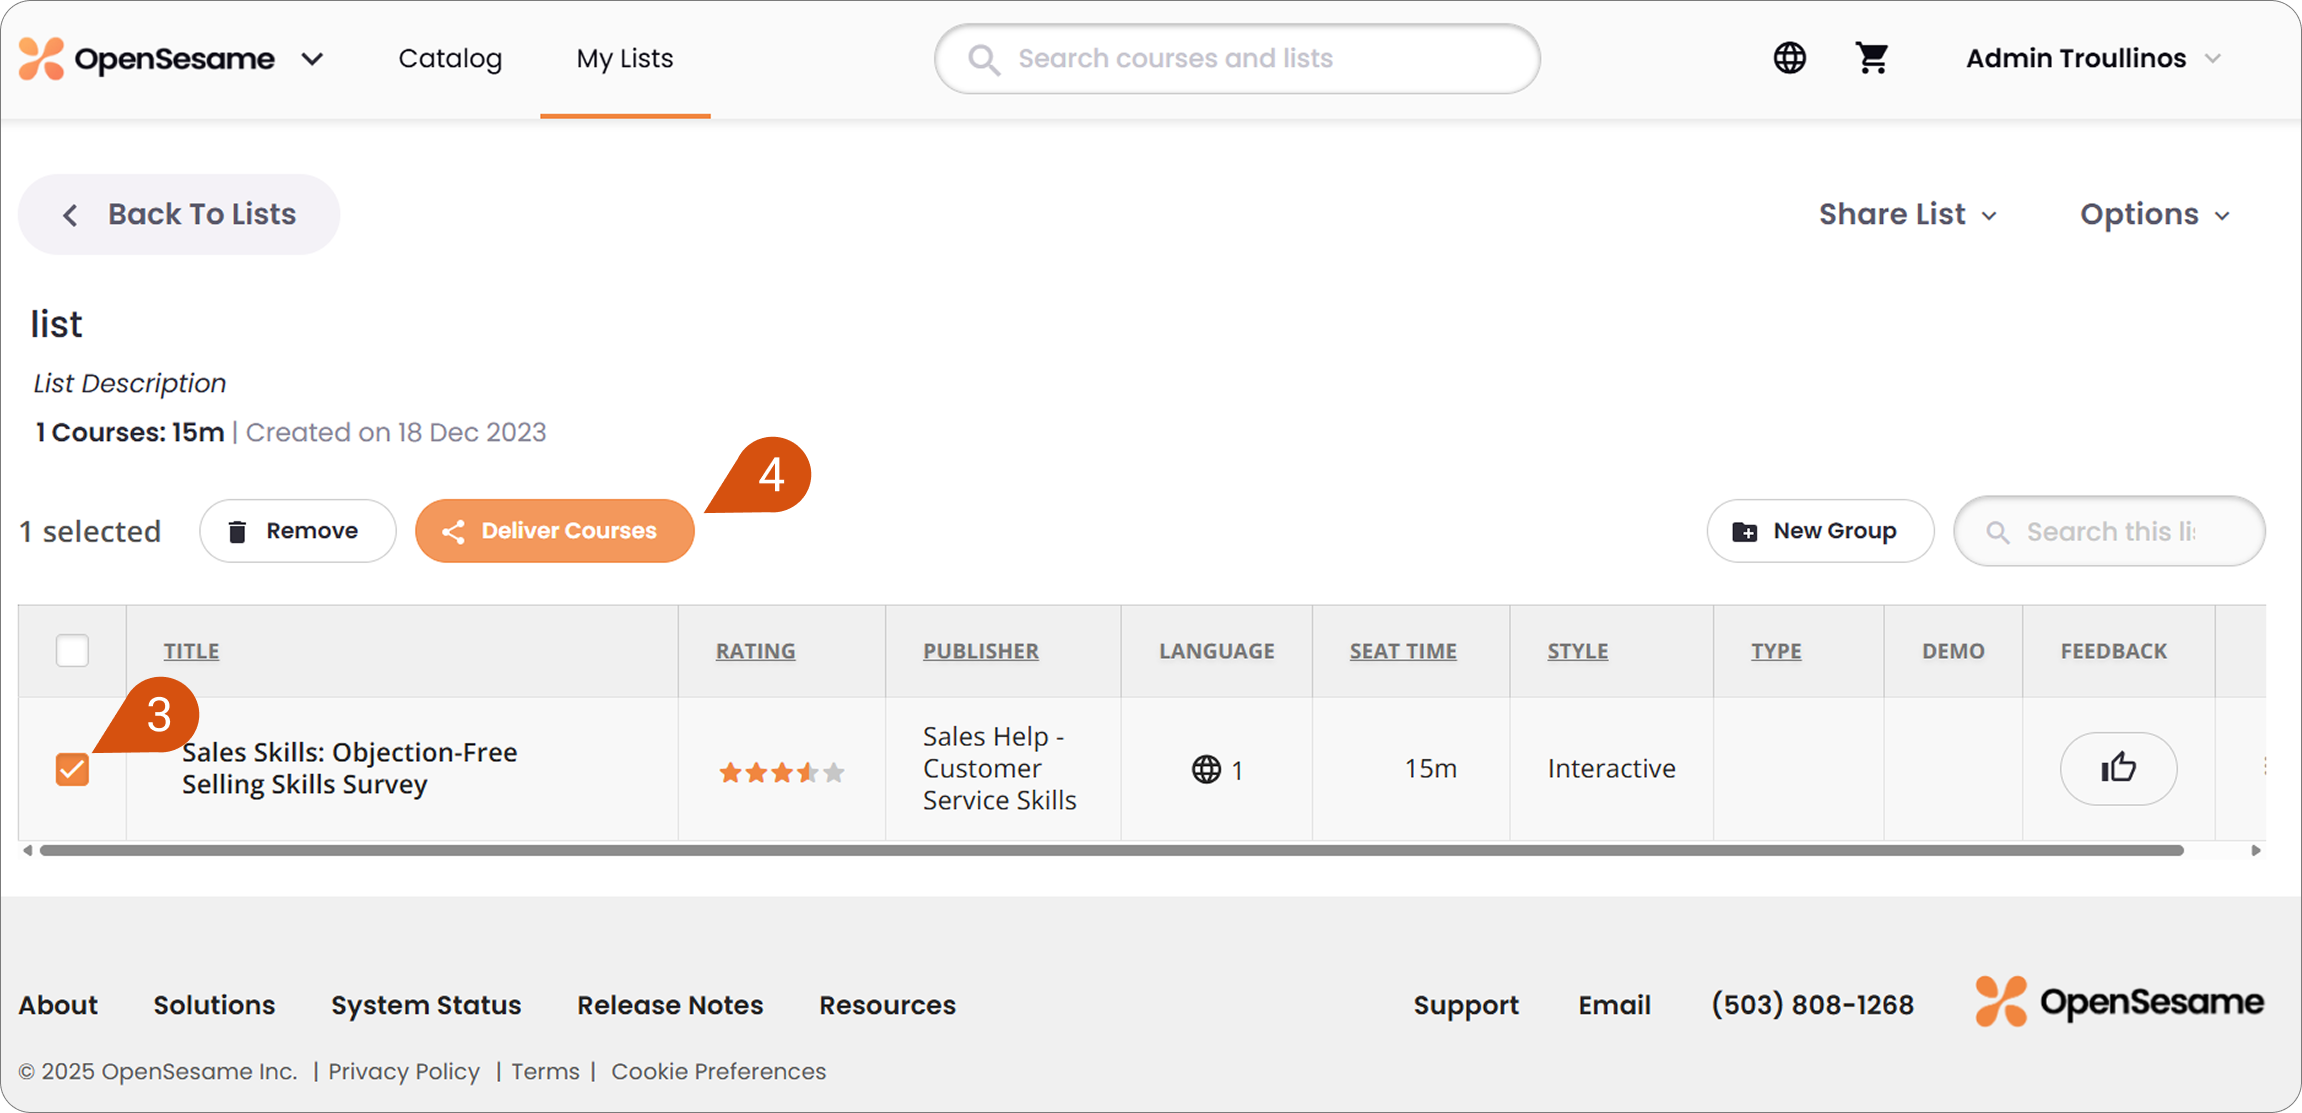Screen dimensions: 2302x1113
Task: Click the globe language icon in header
Action: tap(1789, 58)
